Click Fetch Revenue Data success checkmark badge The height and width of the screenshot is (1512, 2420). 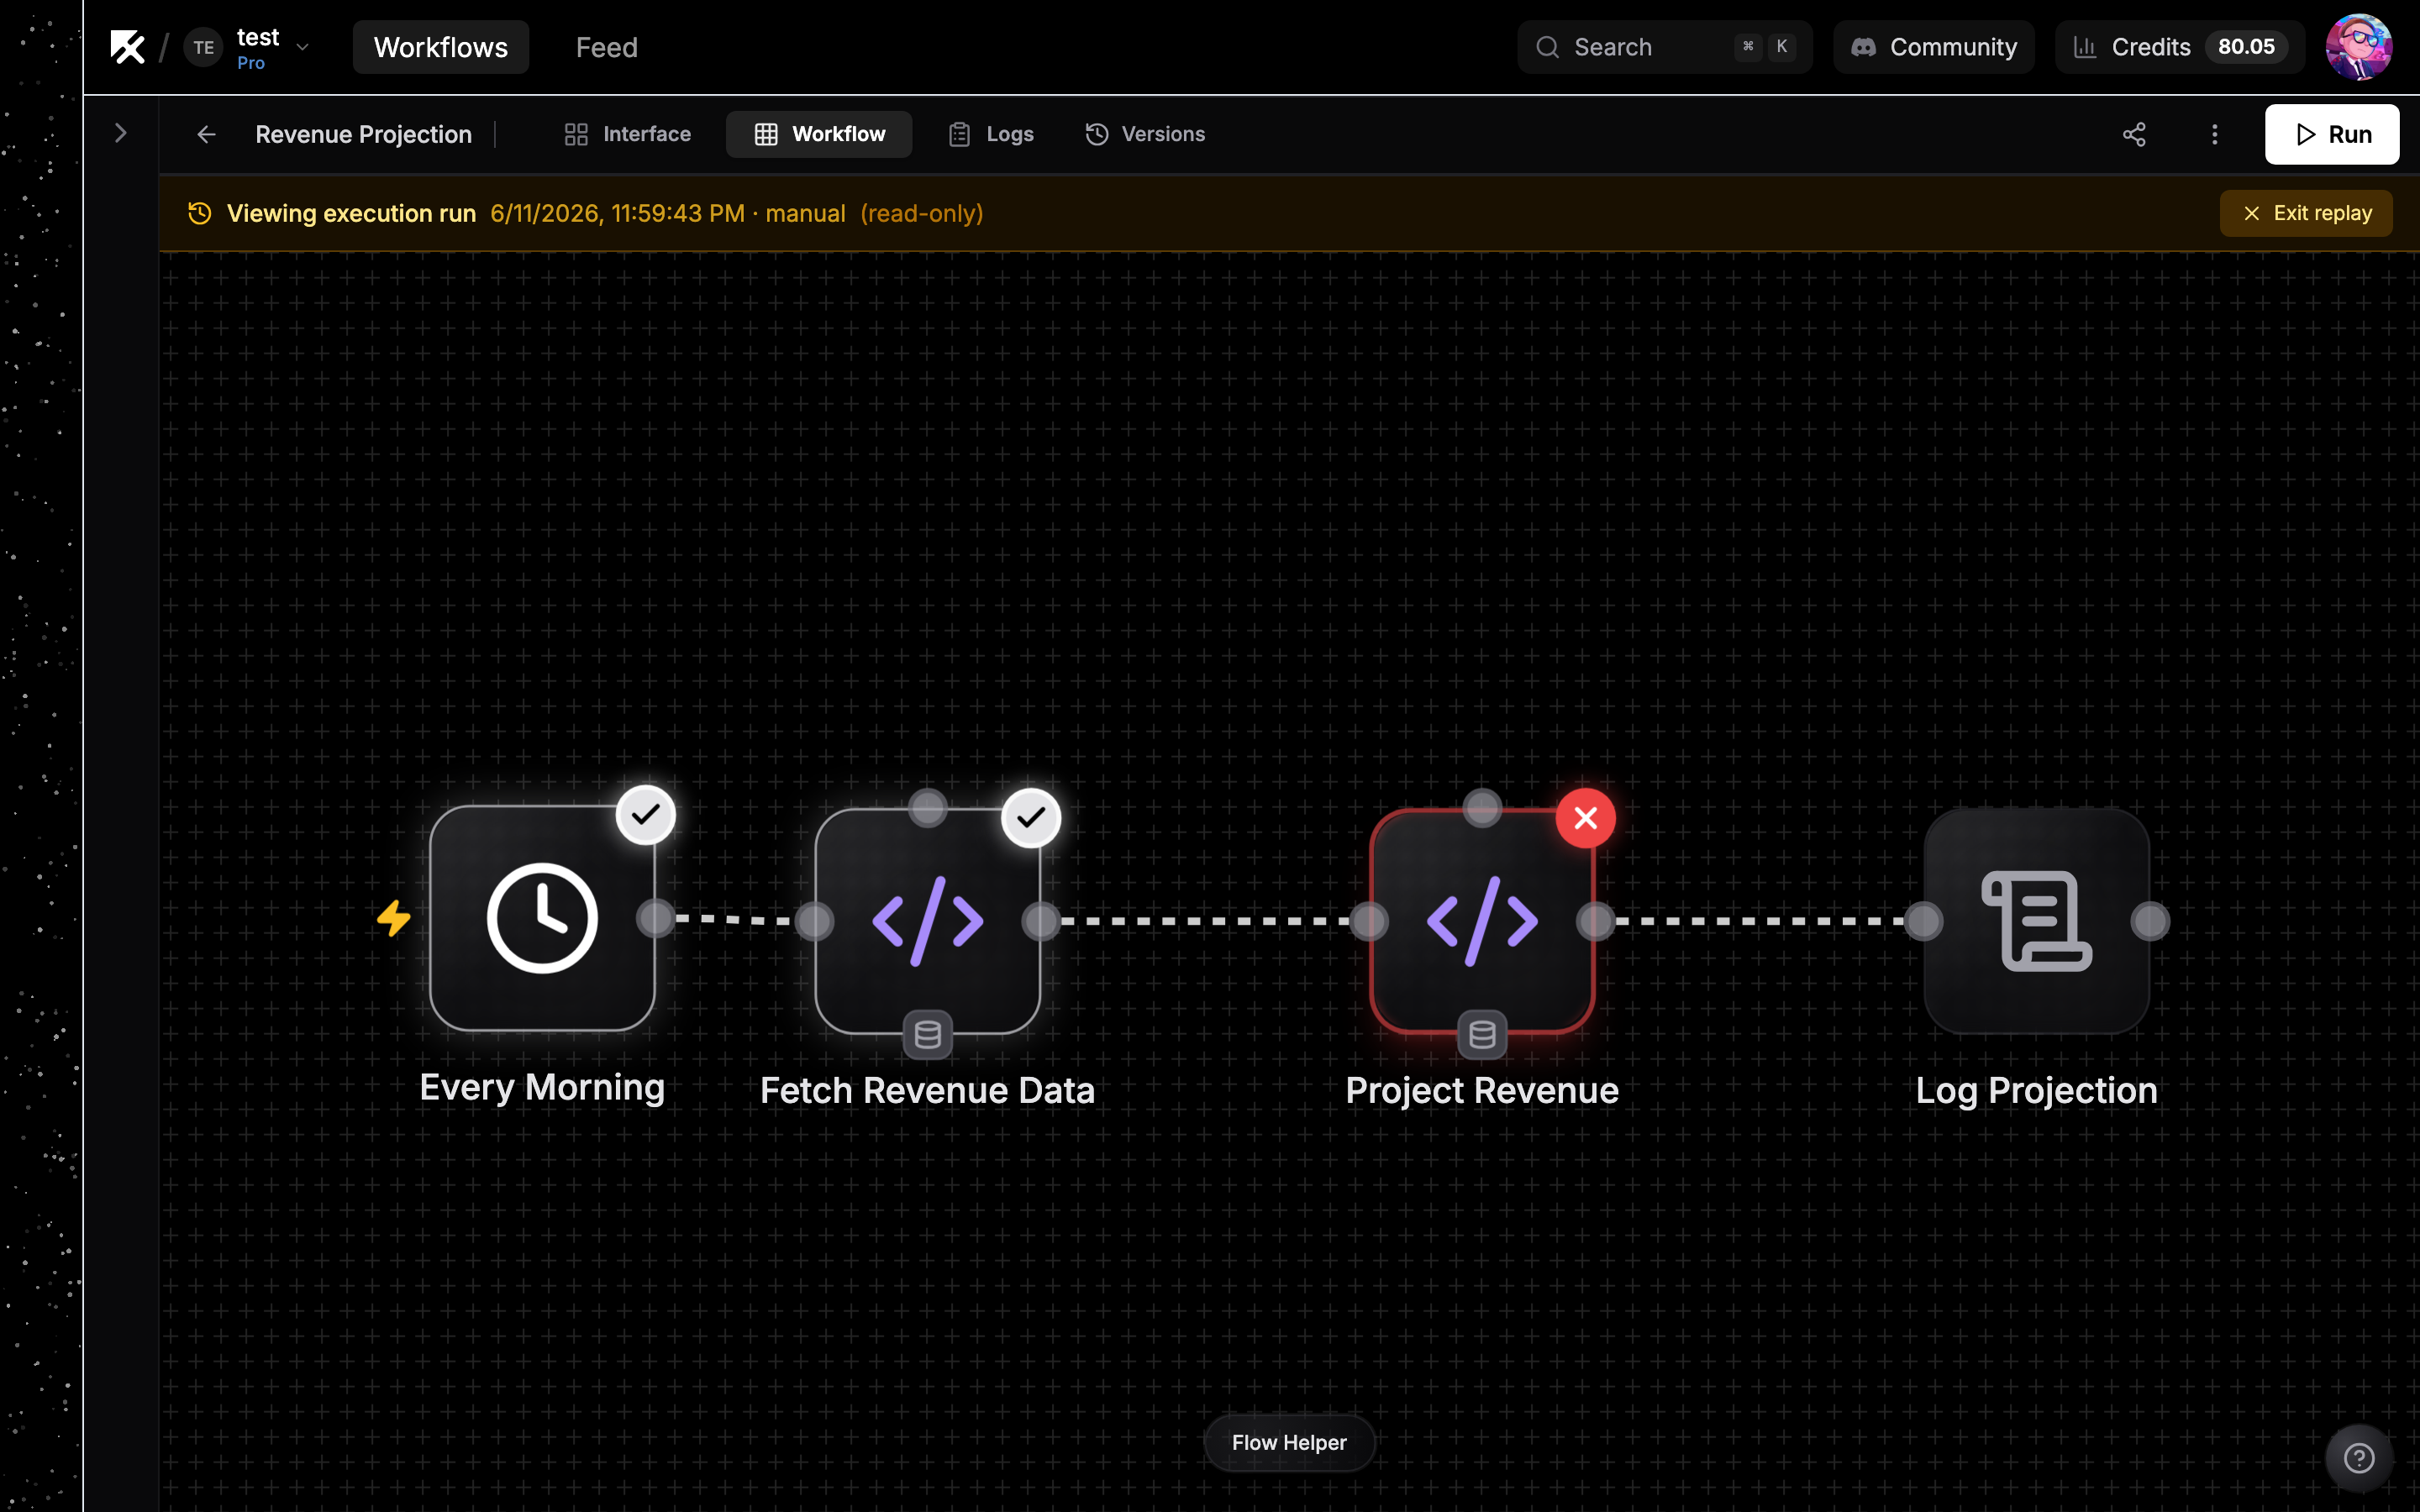(1031, 818)
